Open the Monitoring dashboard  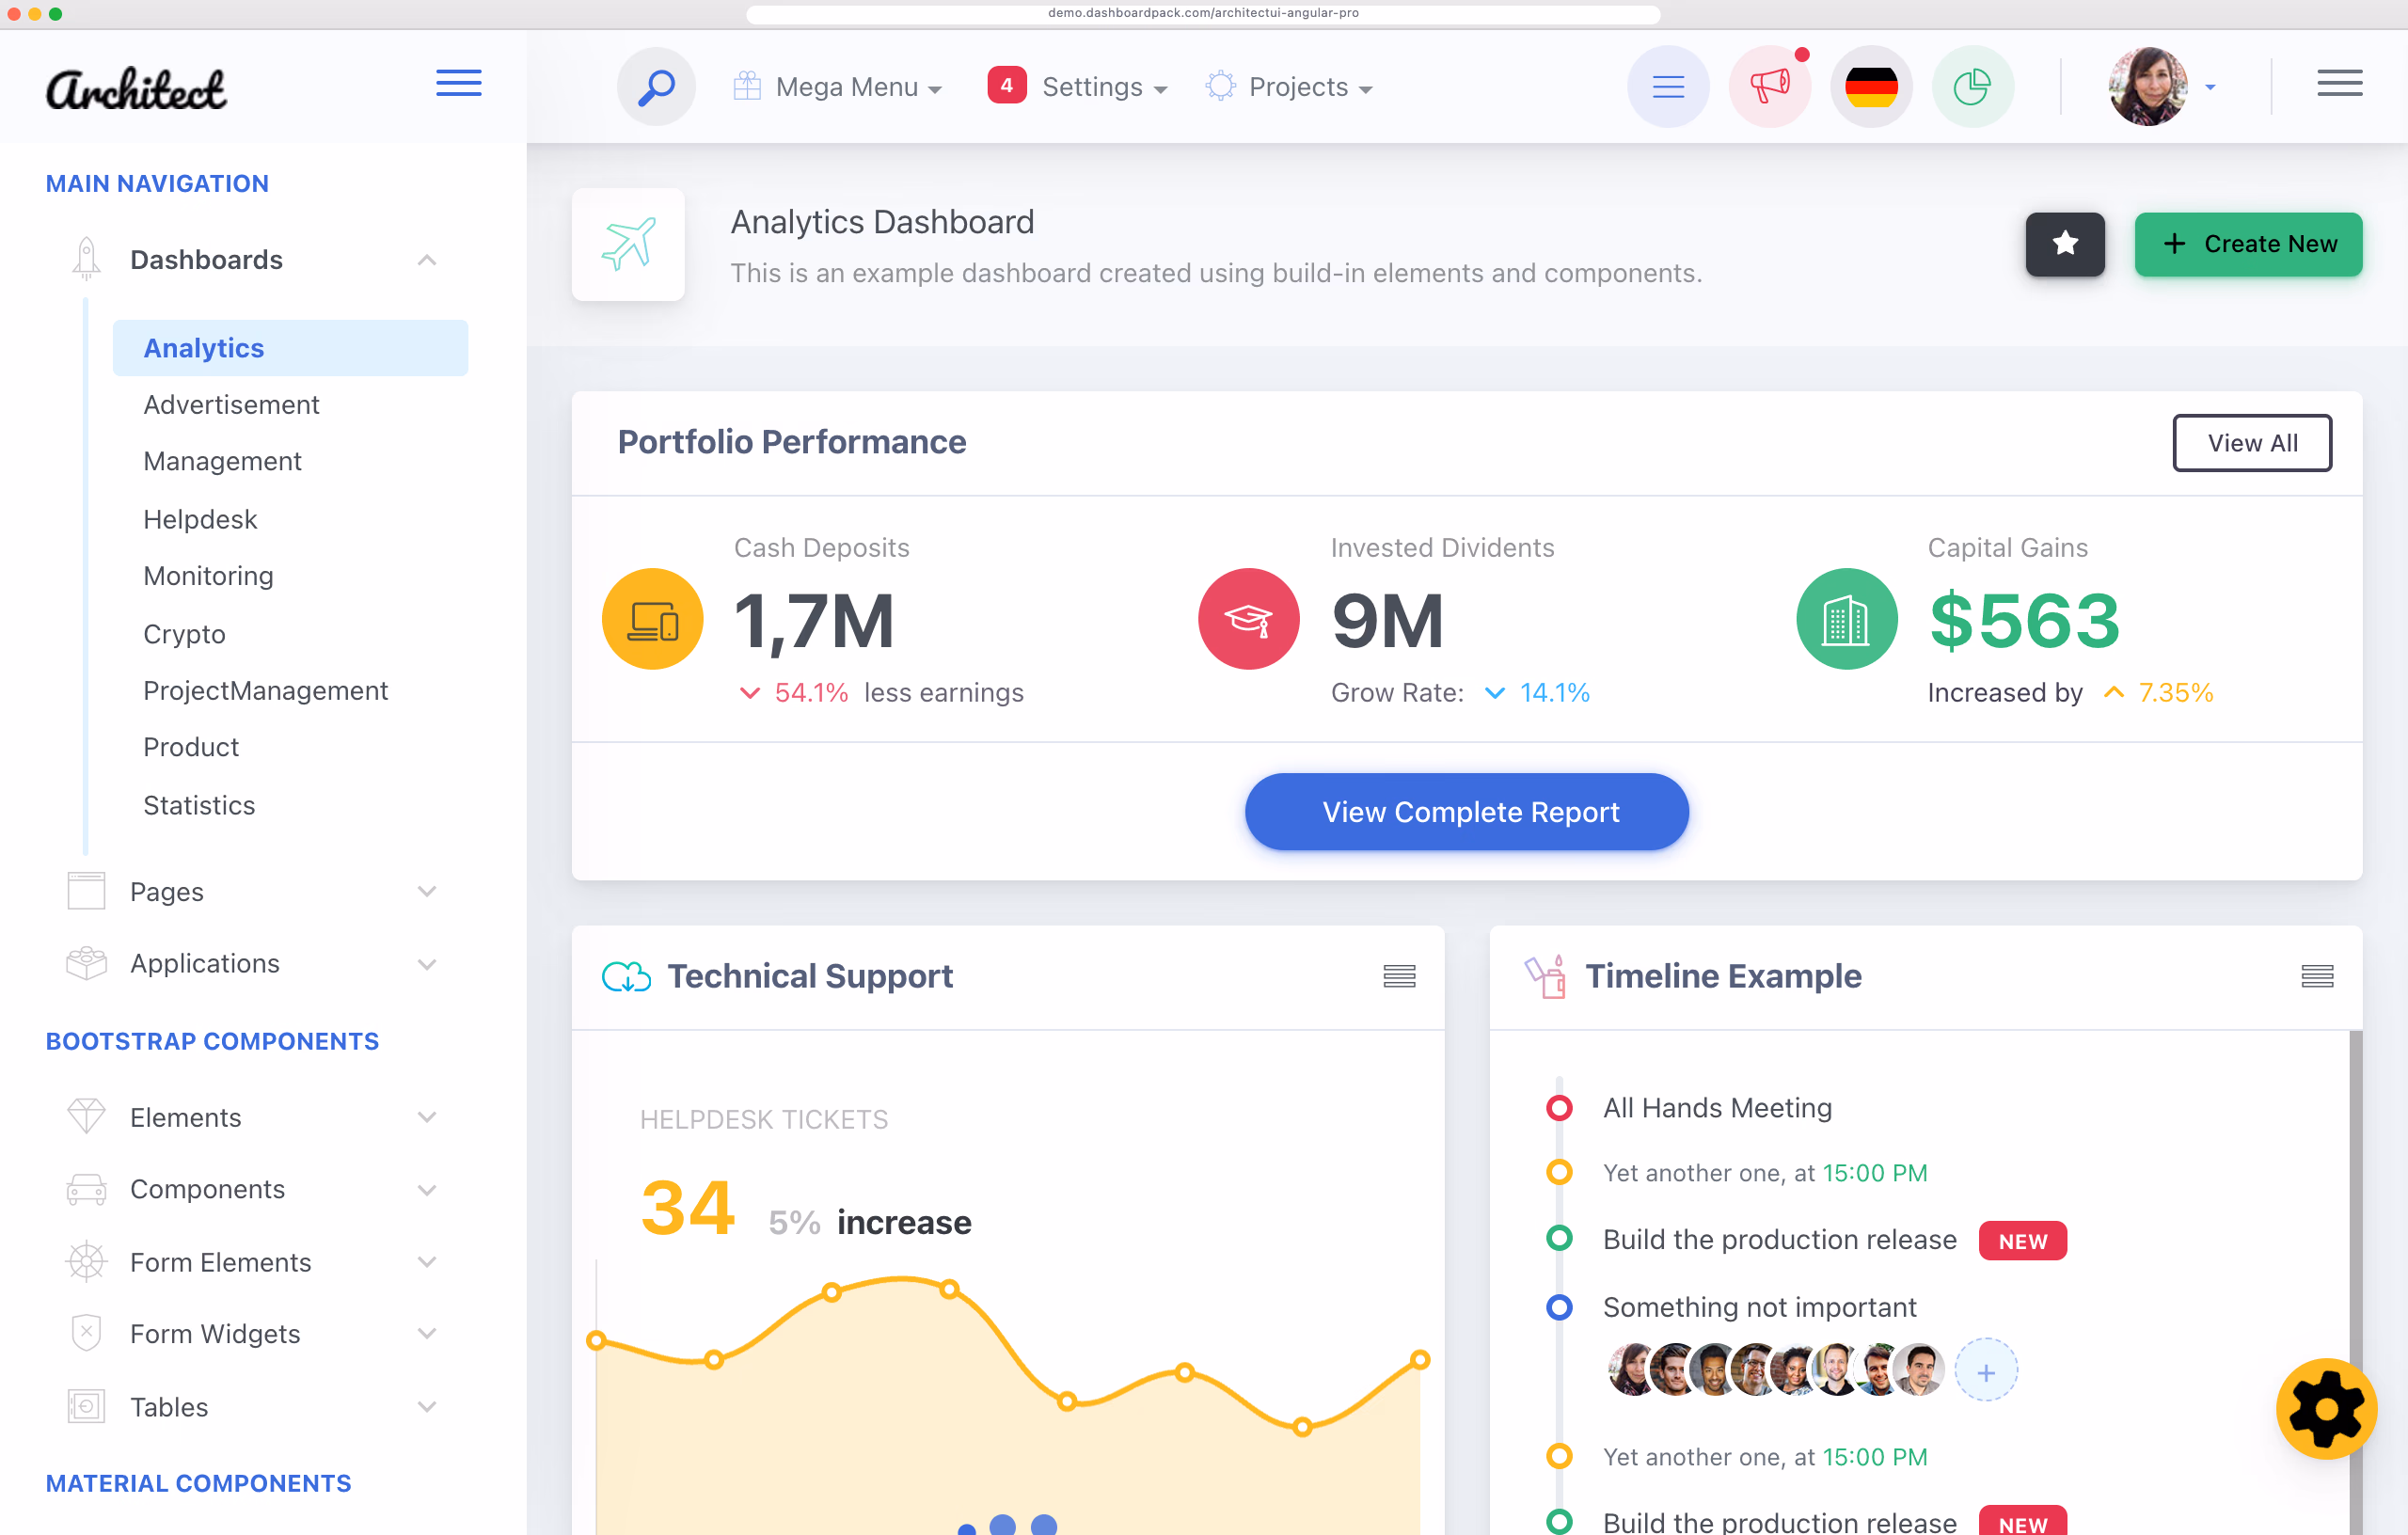(208, 576)
